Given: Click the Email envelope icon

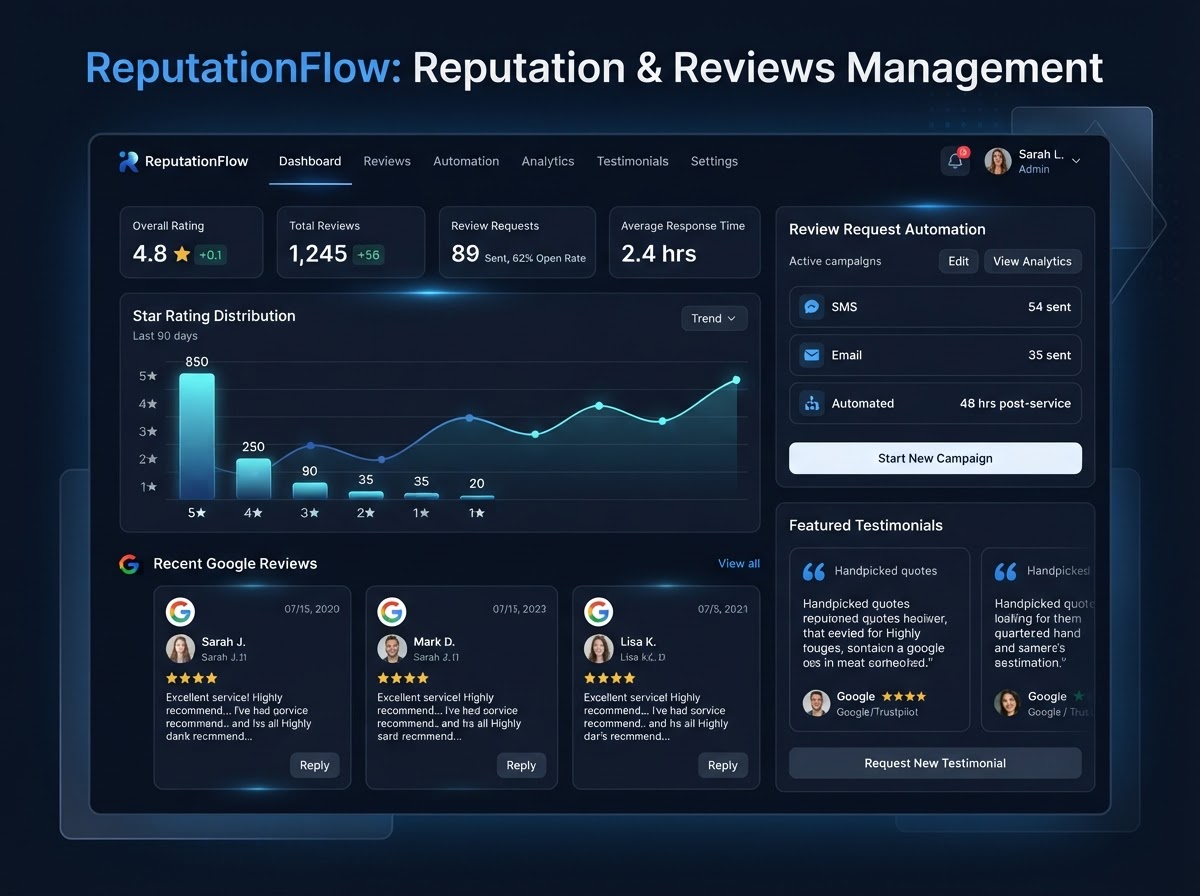Looking at the screenshot, I should click(812, 355).
